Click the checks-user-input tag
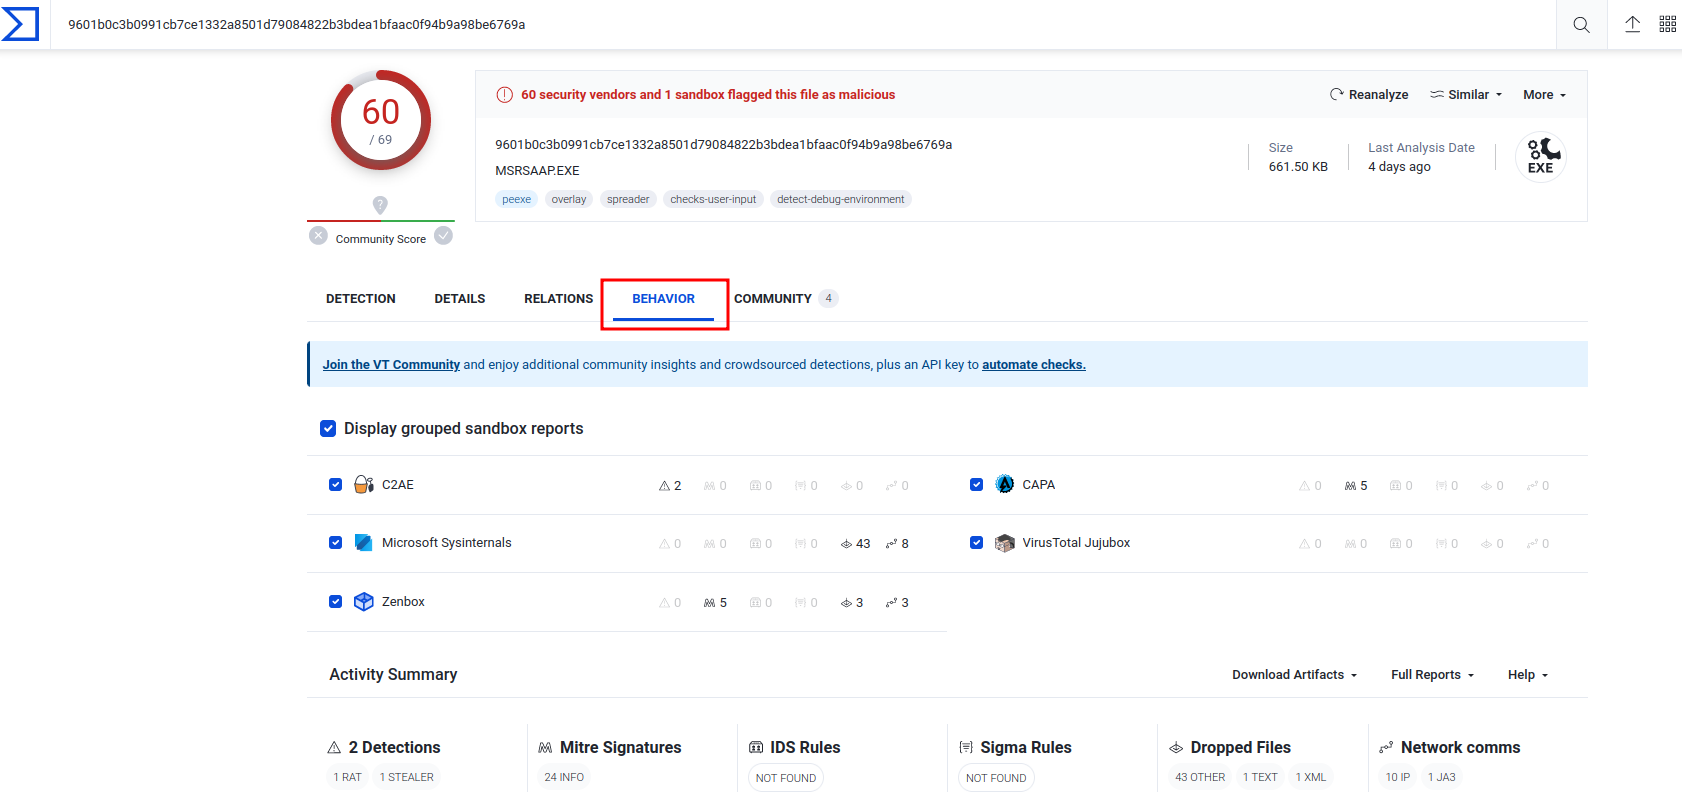The image size is (1682, 792). coord(714,200)
